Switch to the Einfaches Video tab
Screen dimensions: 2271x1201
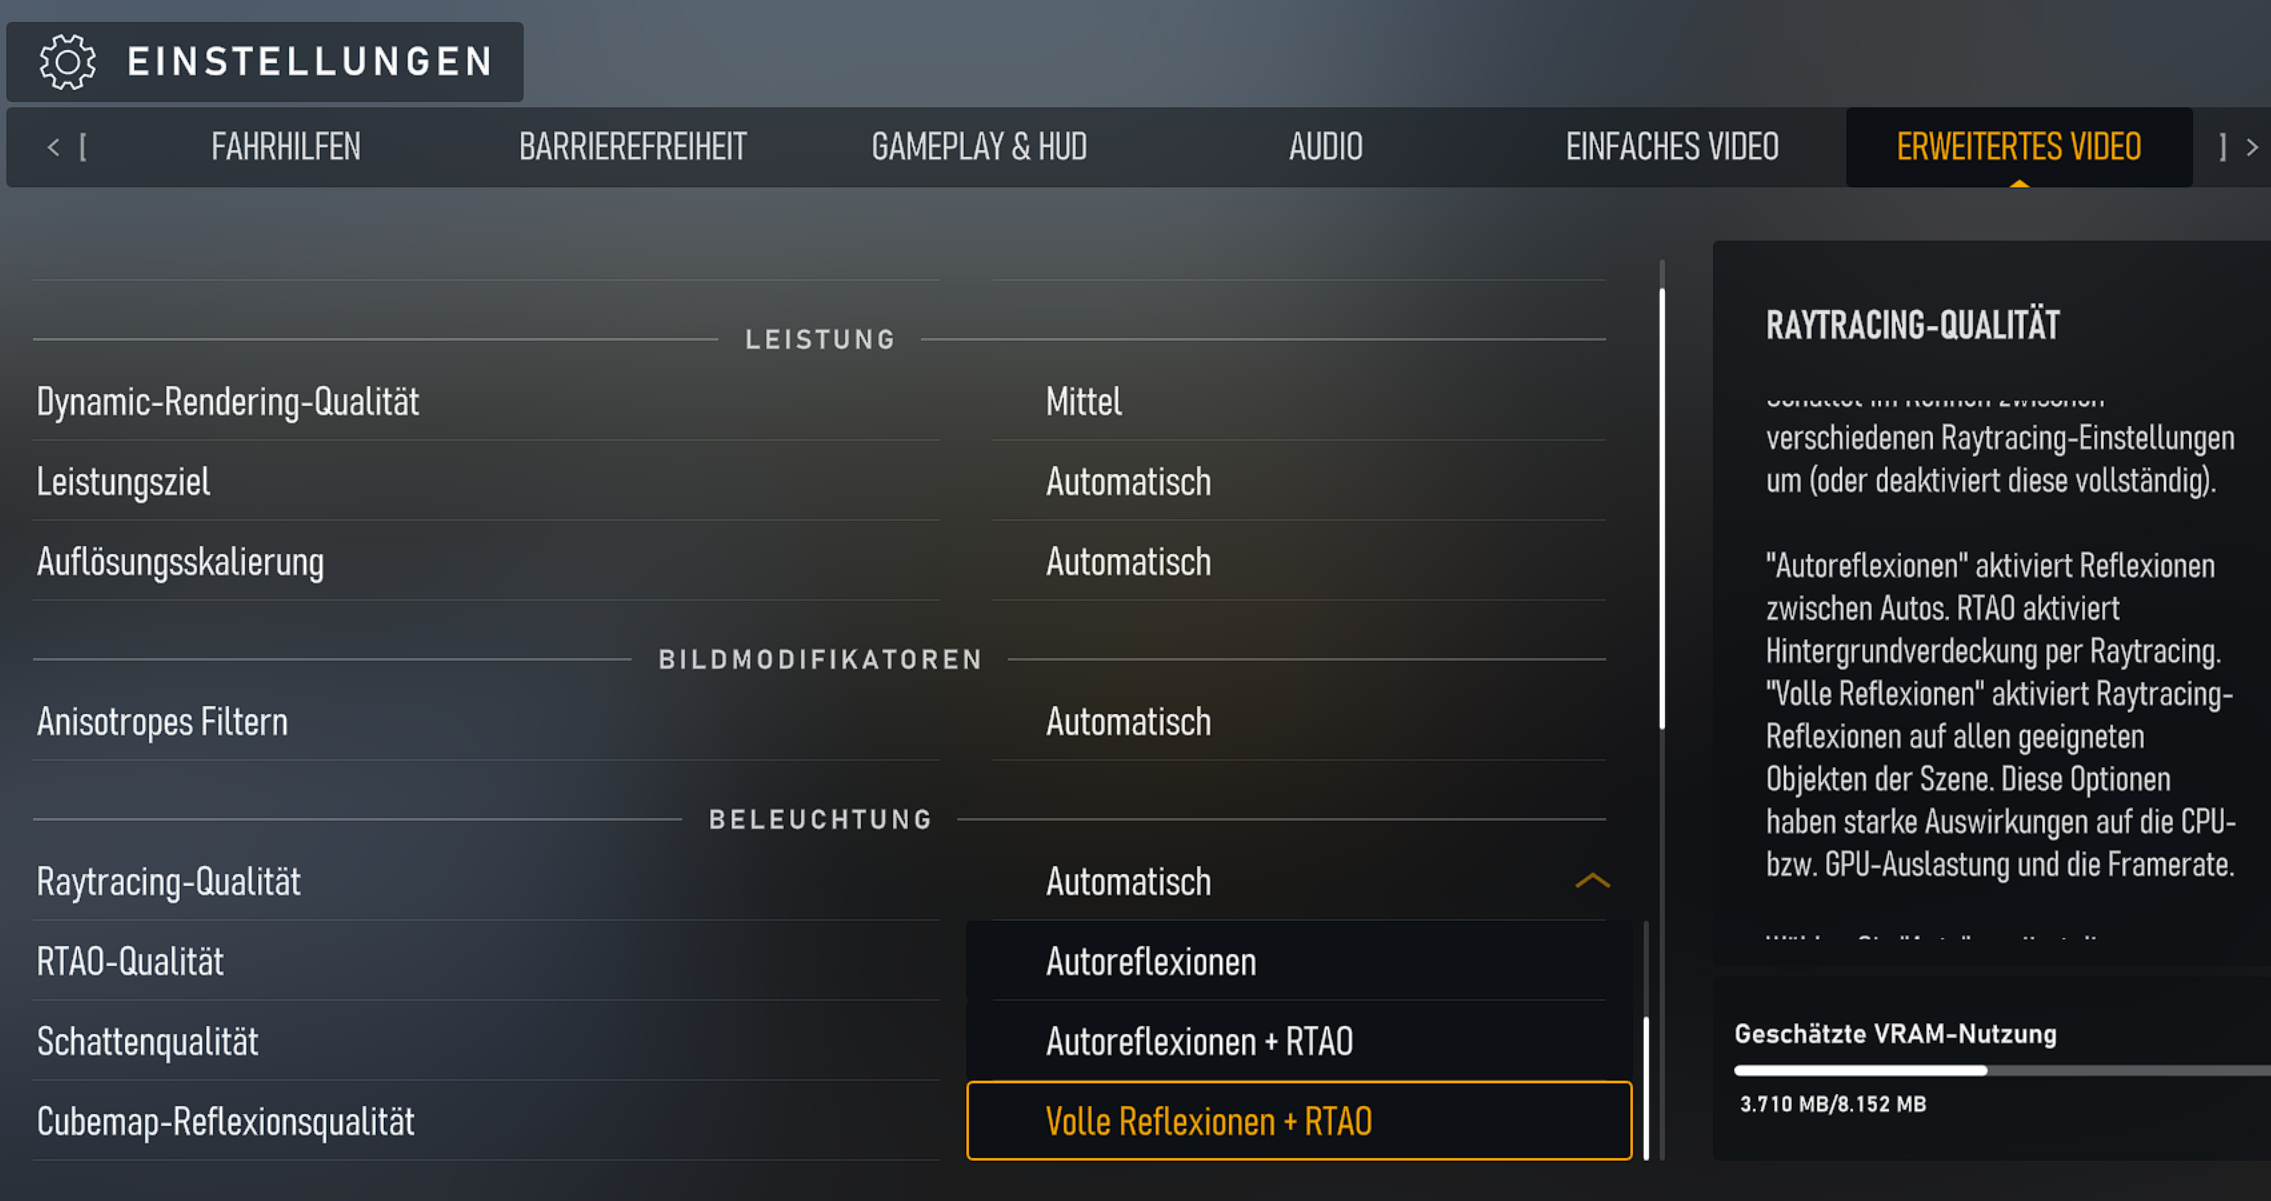click(1672, 148)
